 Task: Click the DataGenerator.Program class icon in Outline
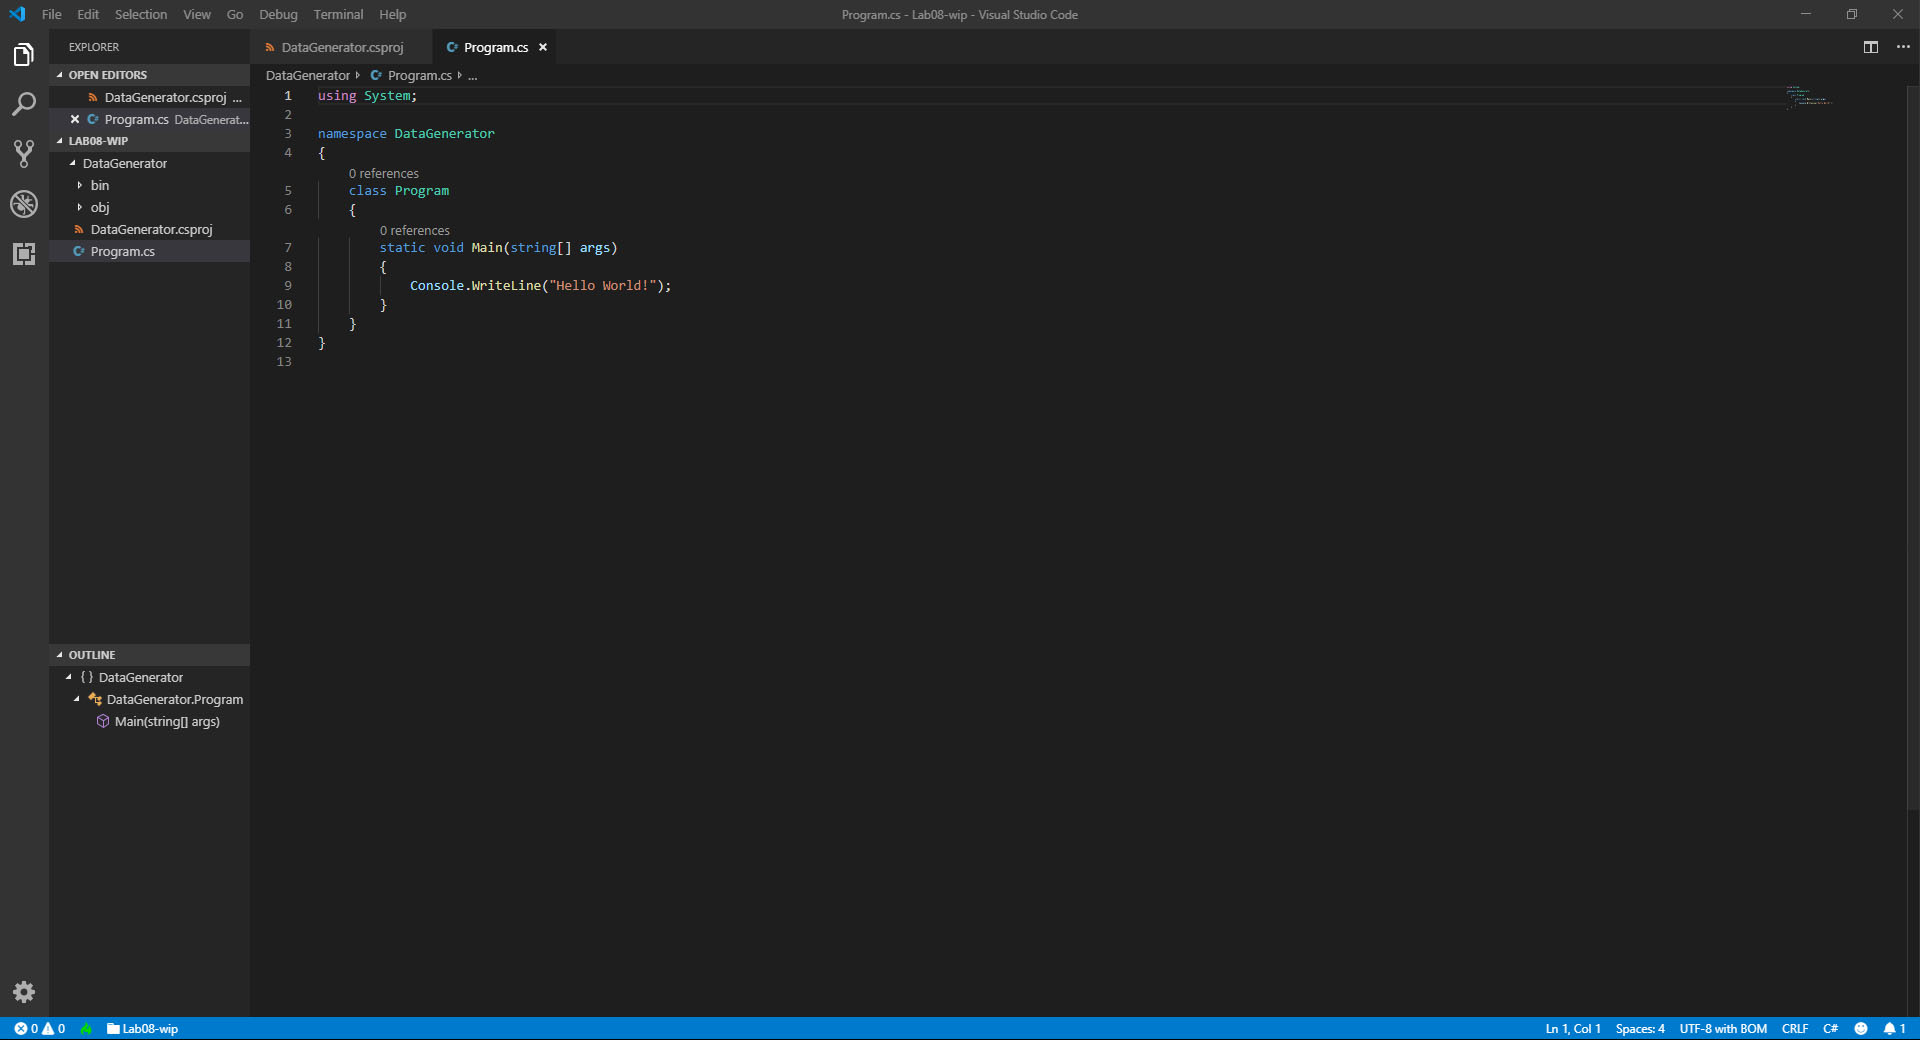pos(95,699)
